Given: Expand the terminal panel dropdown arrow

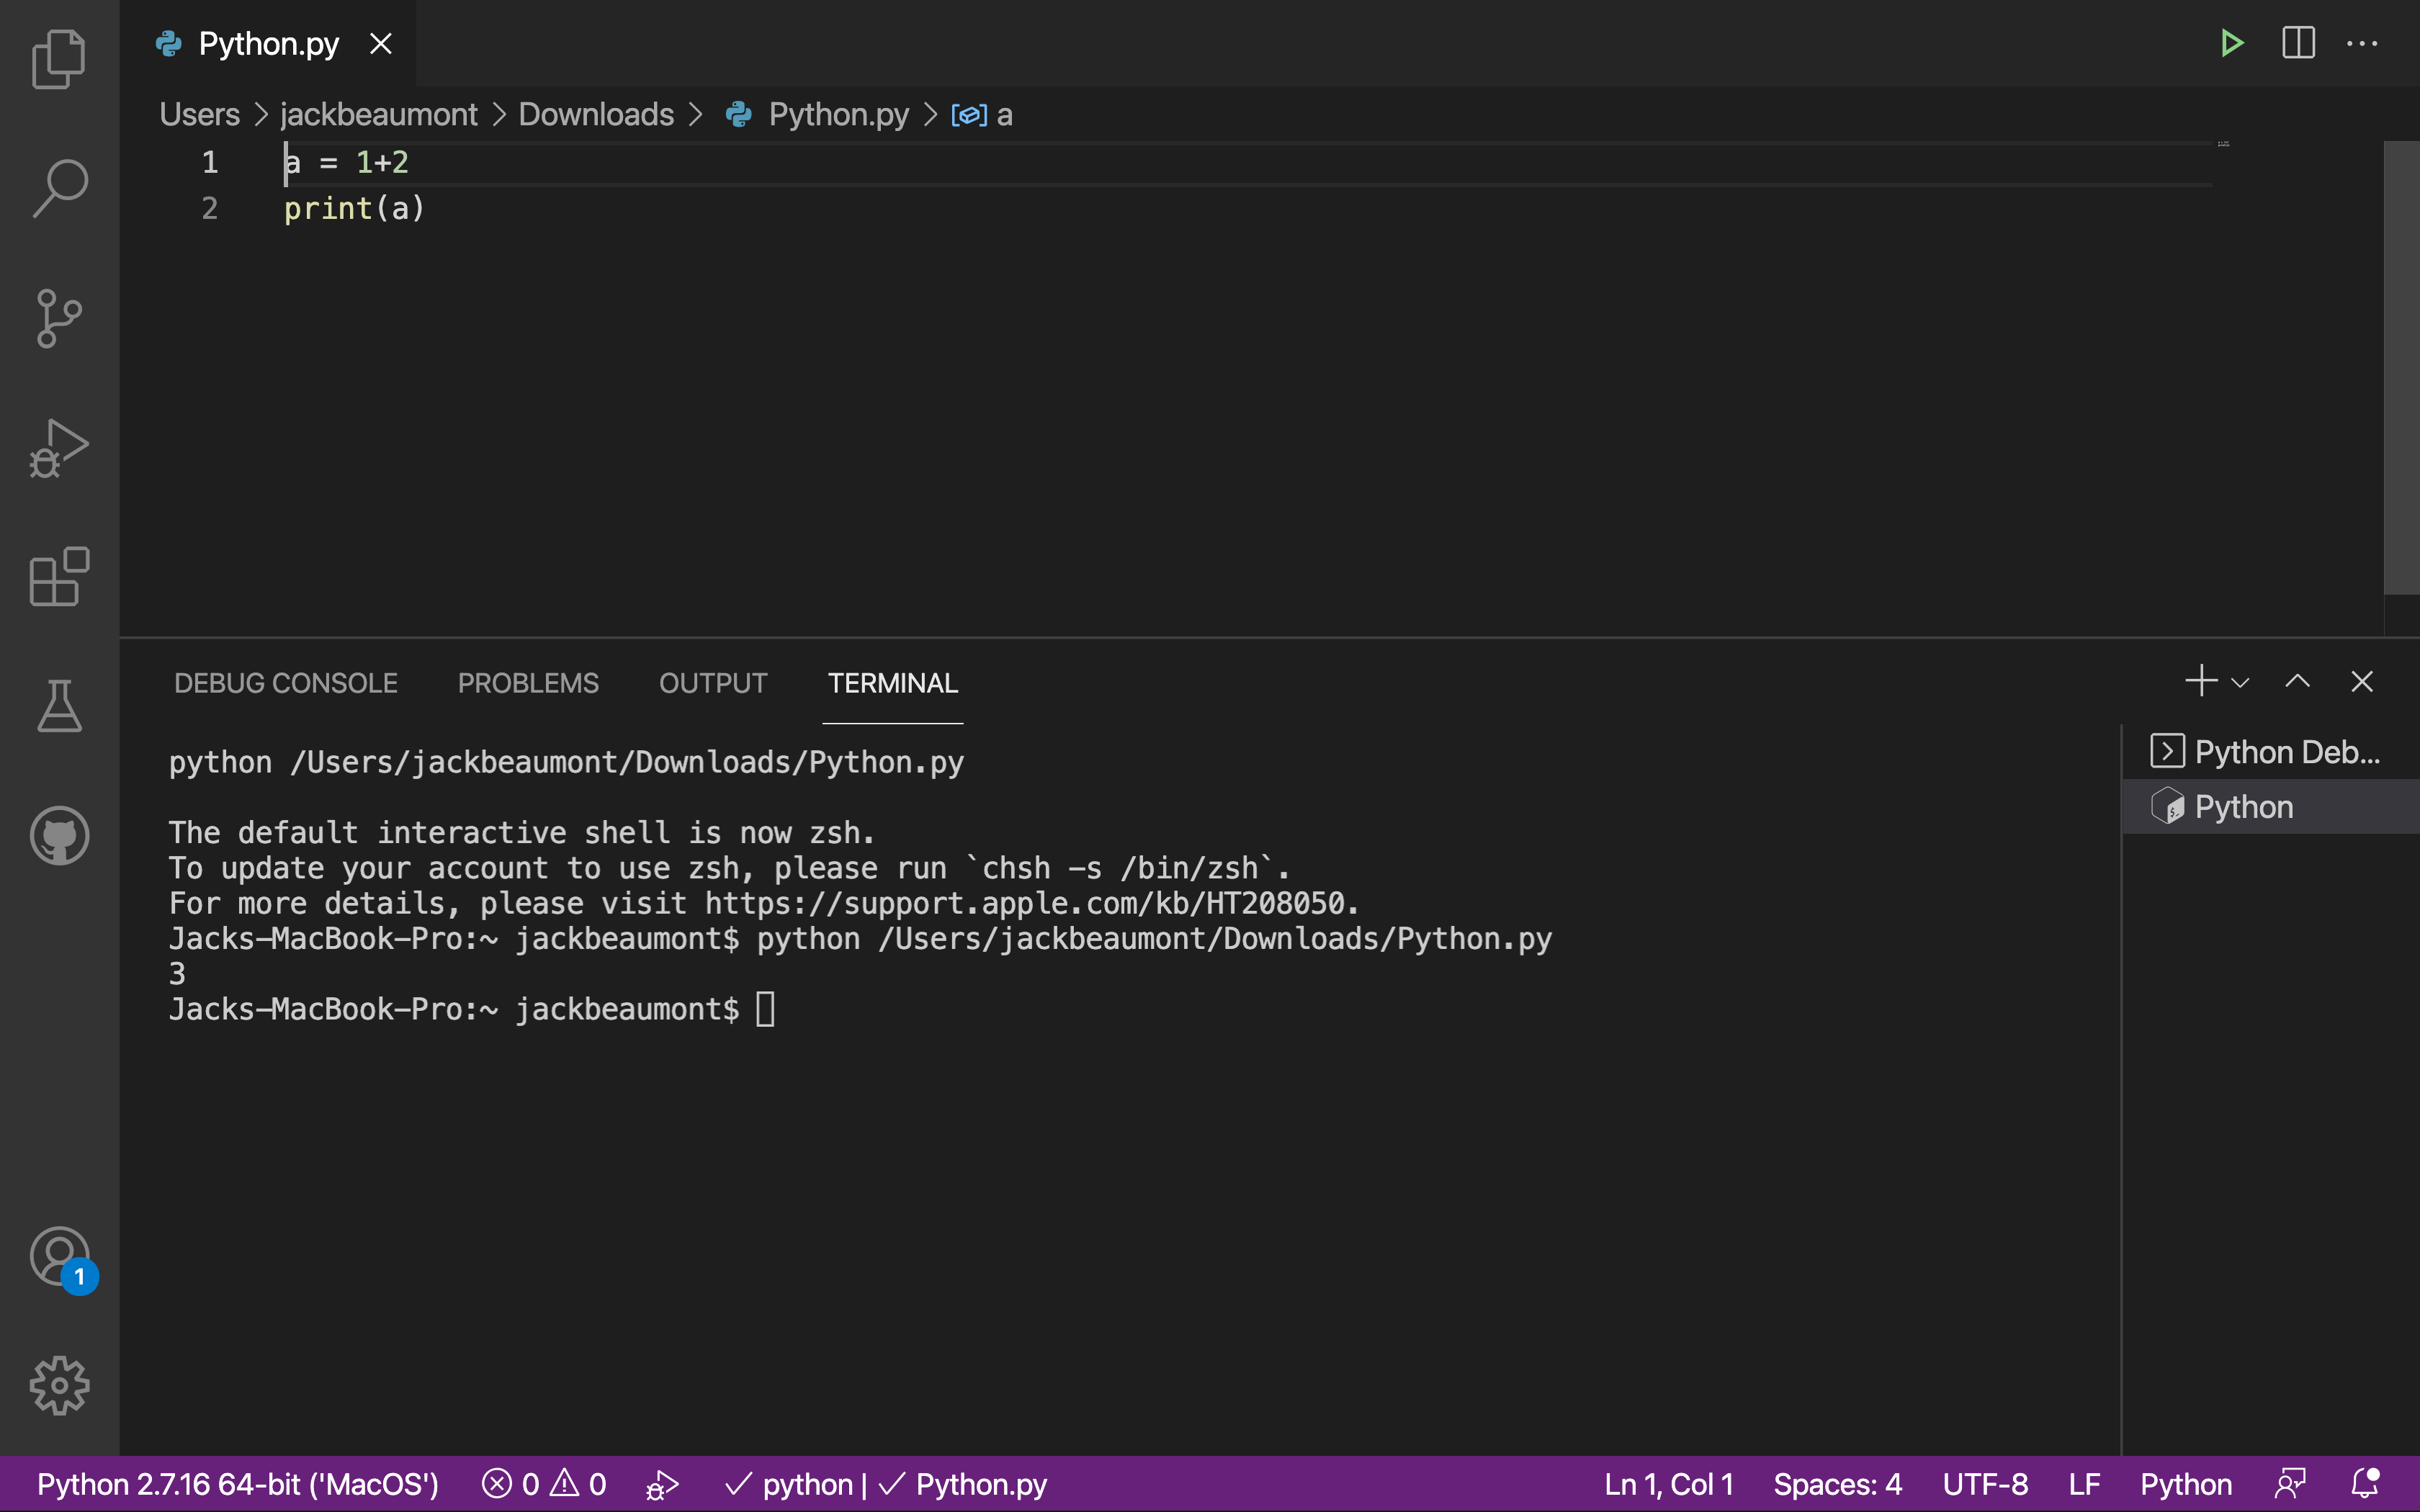Looking at the screenshot, I should pos(2242,681).
